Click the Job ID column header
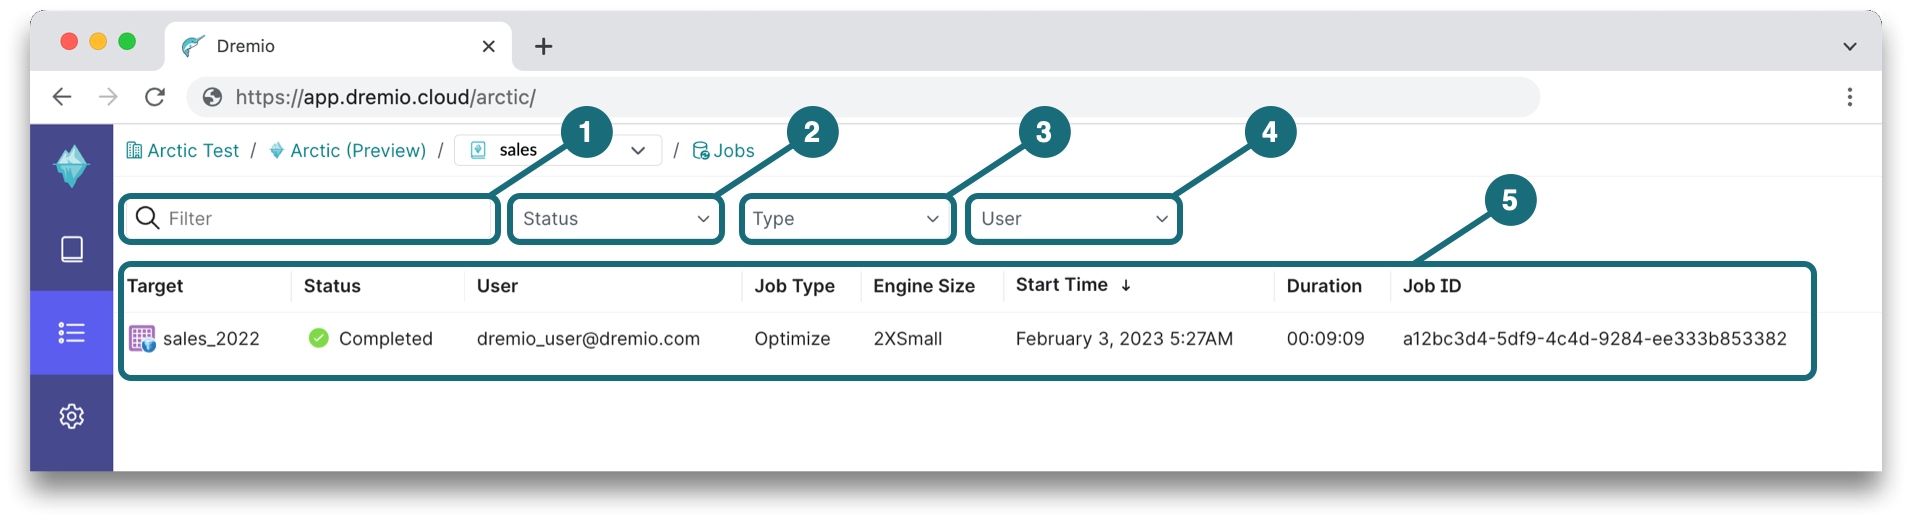This screenshot has width=1912, height=522. coord(1432,286)
